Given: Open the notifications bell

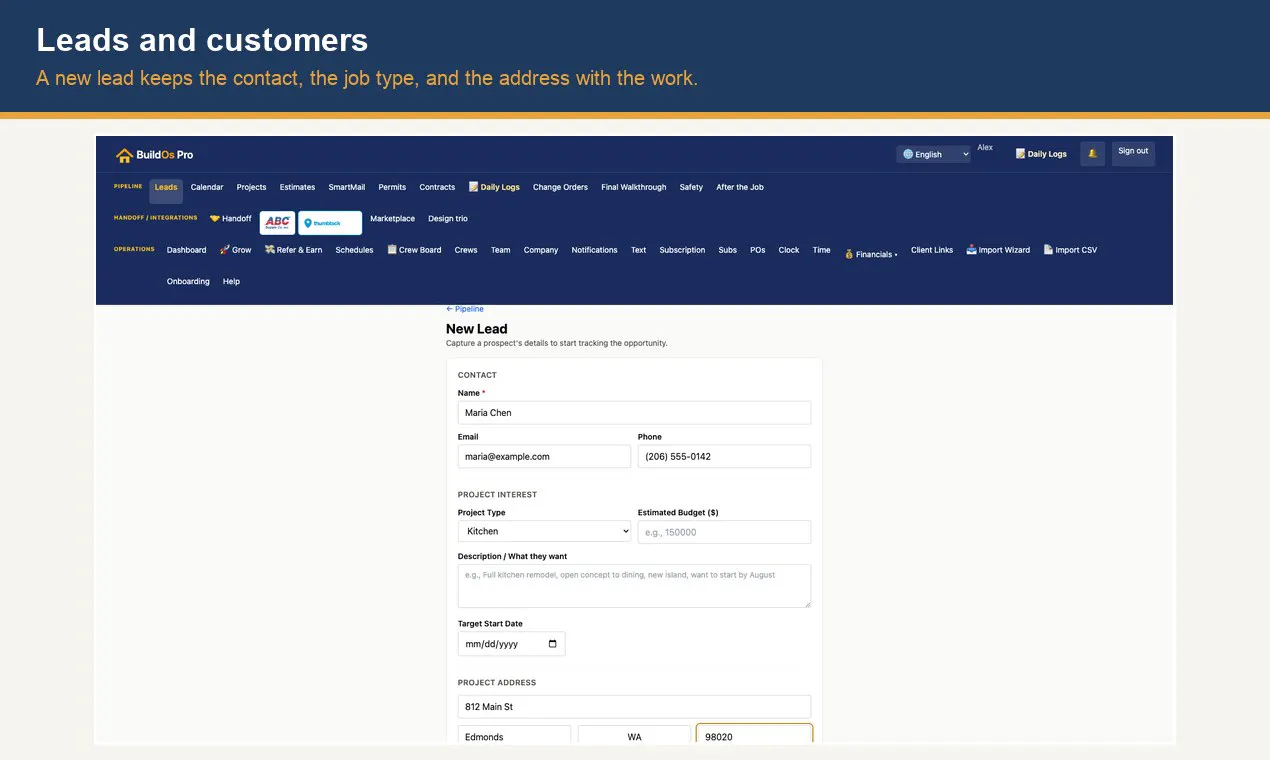Looking at the screenshot, I should (1092, 154).
